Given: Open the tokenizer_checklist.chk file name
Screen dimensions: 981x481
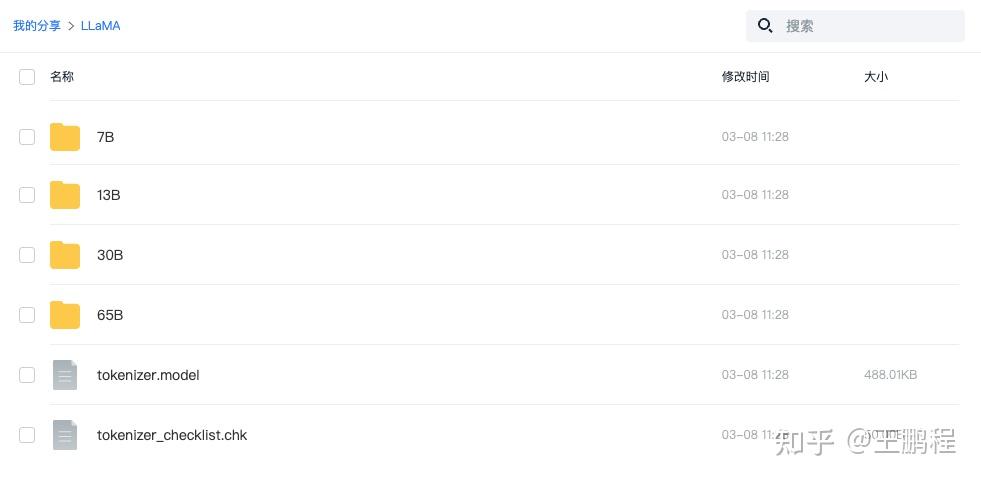Looking at the screenshot, I should tap(172, 435).
